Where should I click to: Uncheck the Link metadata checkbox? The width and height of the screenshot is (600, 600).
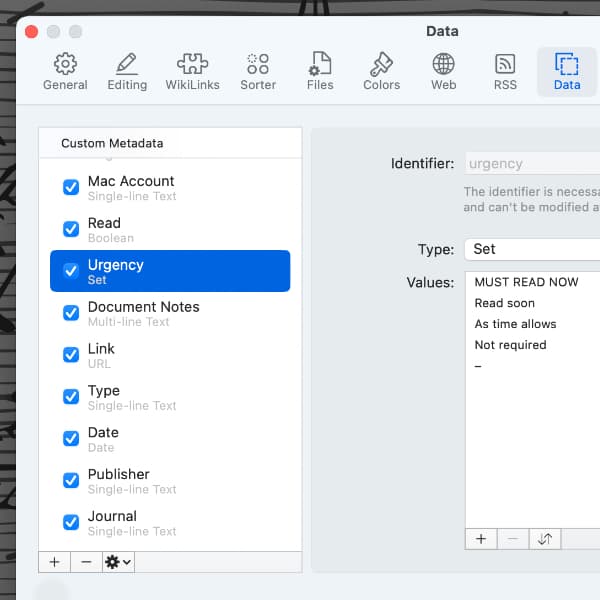point(71,354)
